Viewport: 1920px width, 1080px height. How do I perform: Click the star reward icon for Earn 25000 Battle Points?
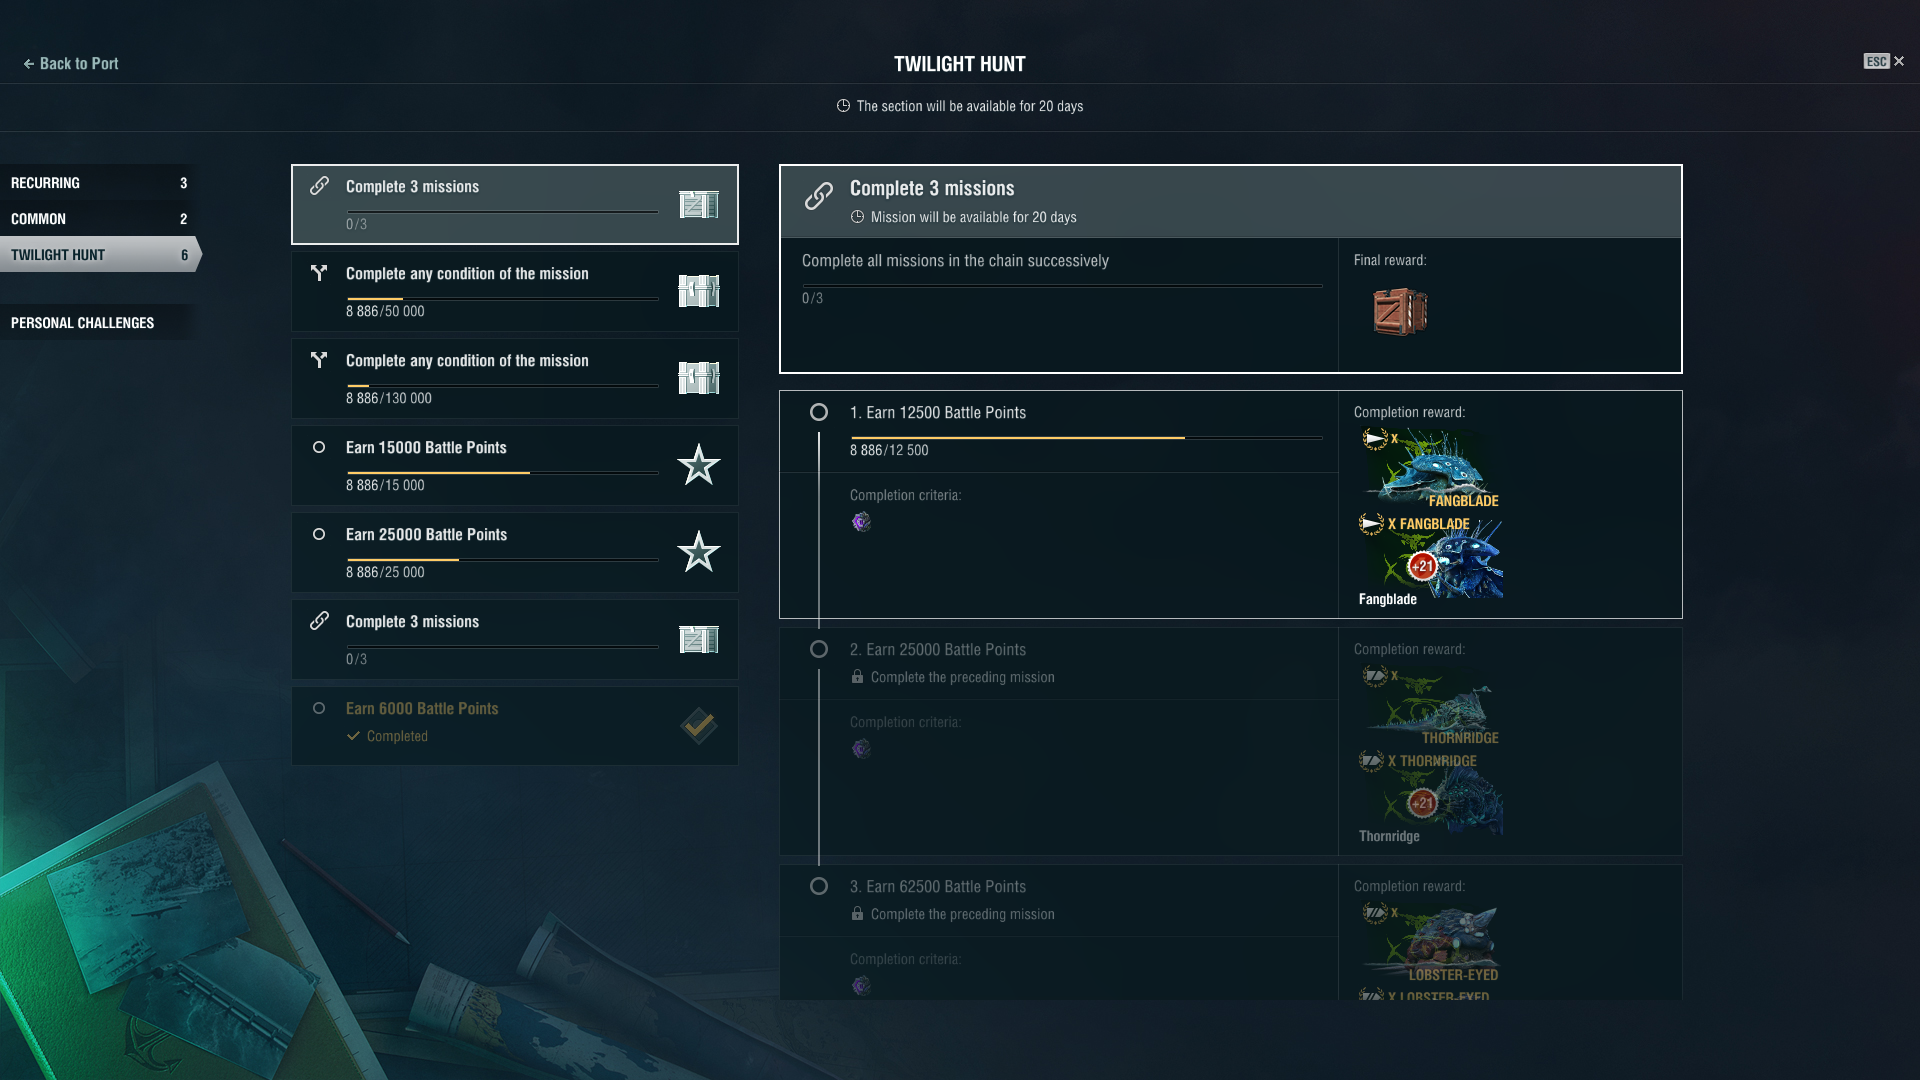click(x=698, y=552)
